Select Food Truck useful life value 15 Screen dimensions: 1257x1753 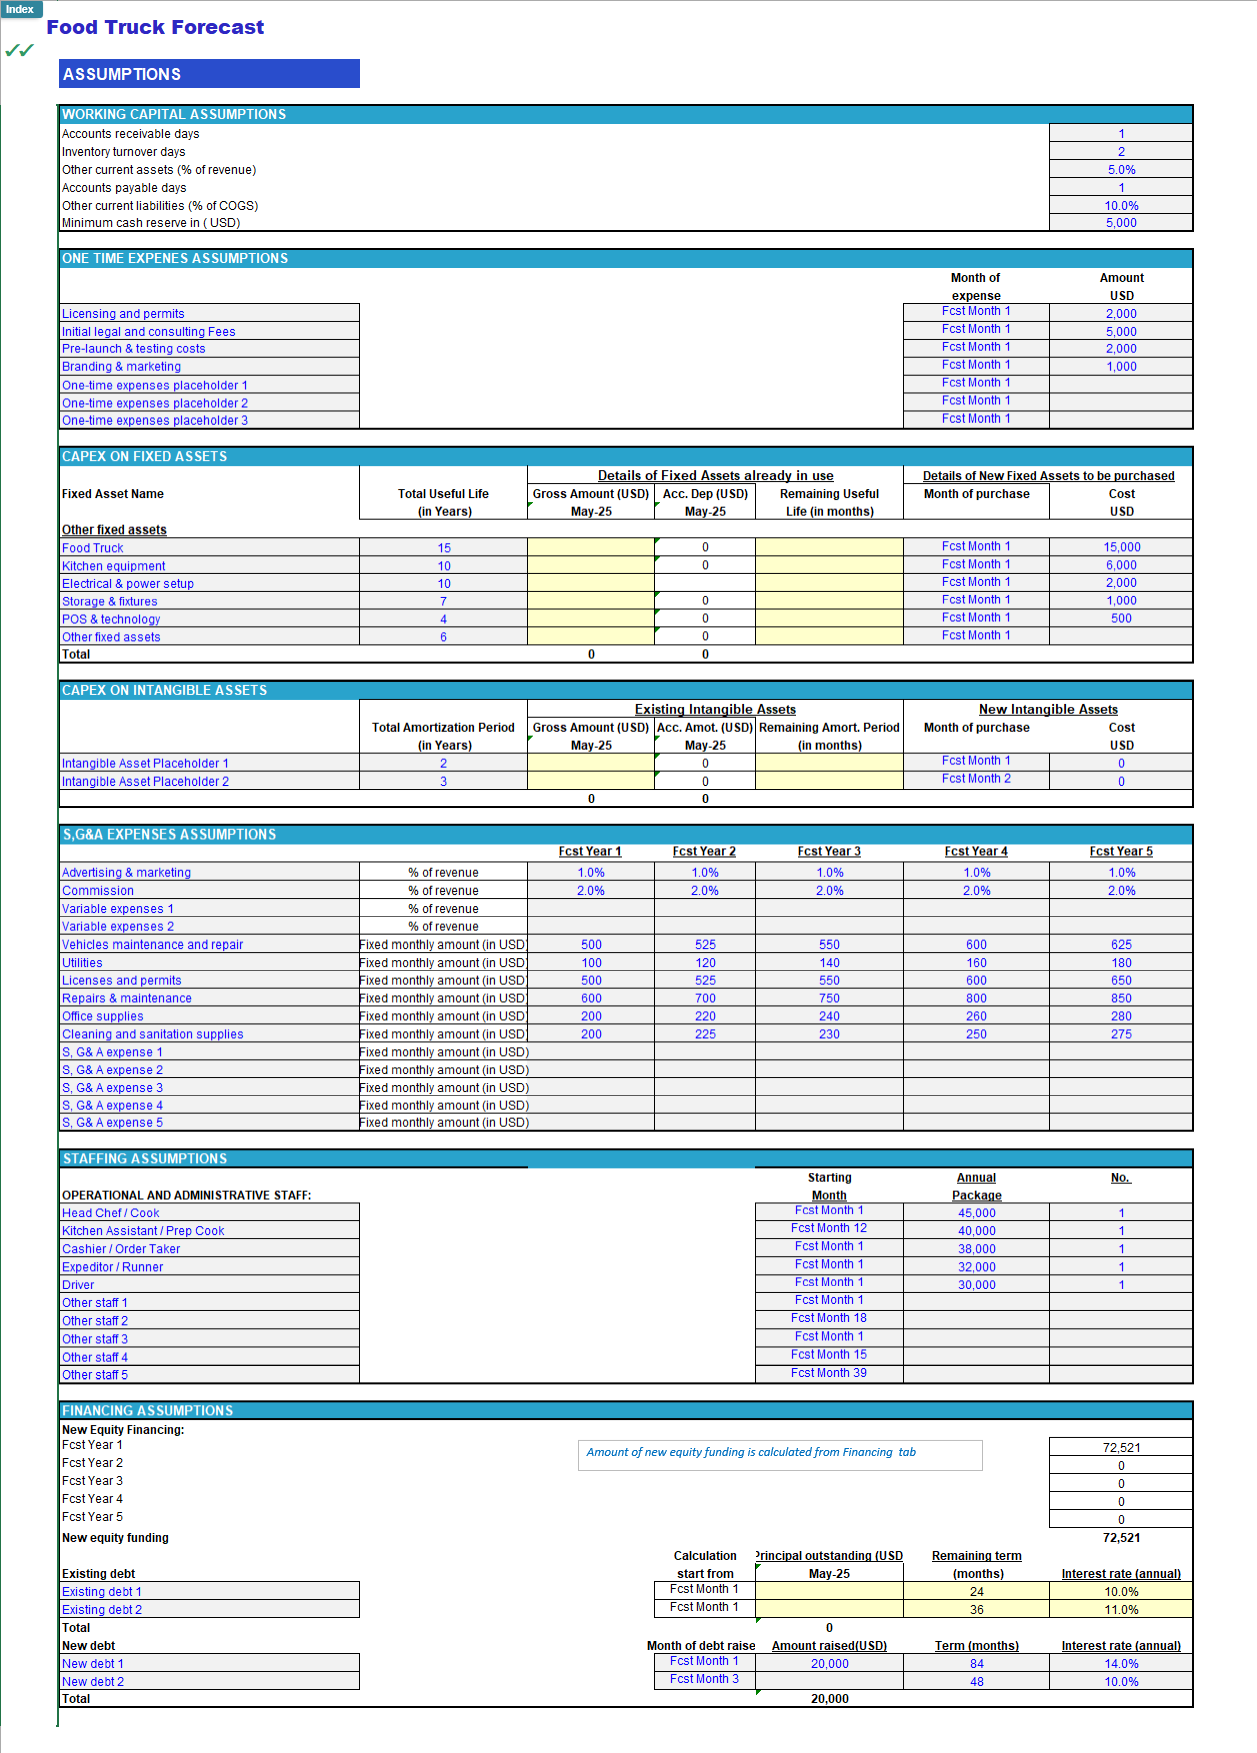[x=444, y=548]
